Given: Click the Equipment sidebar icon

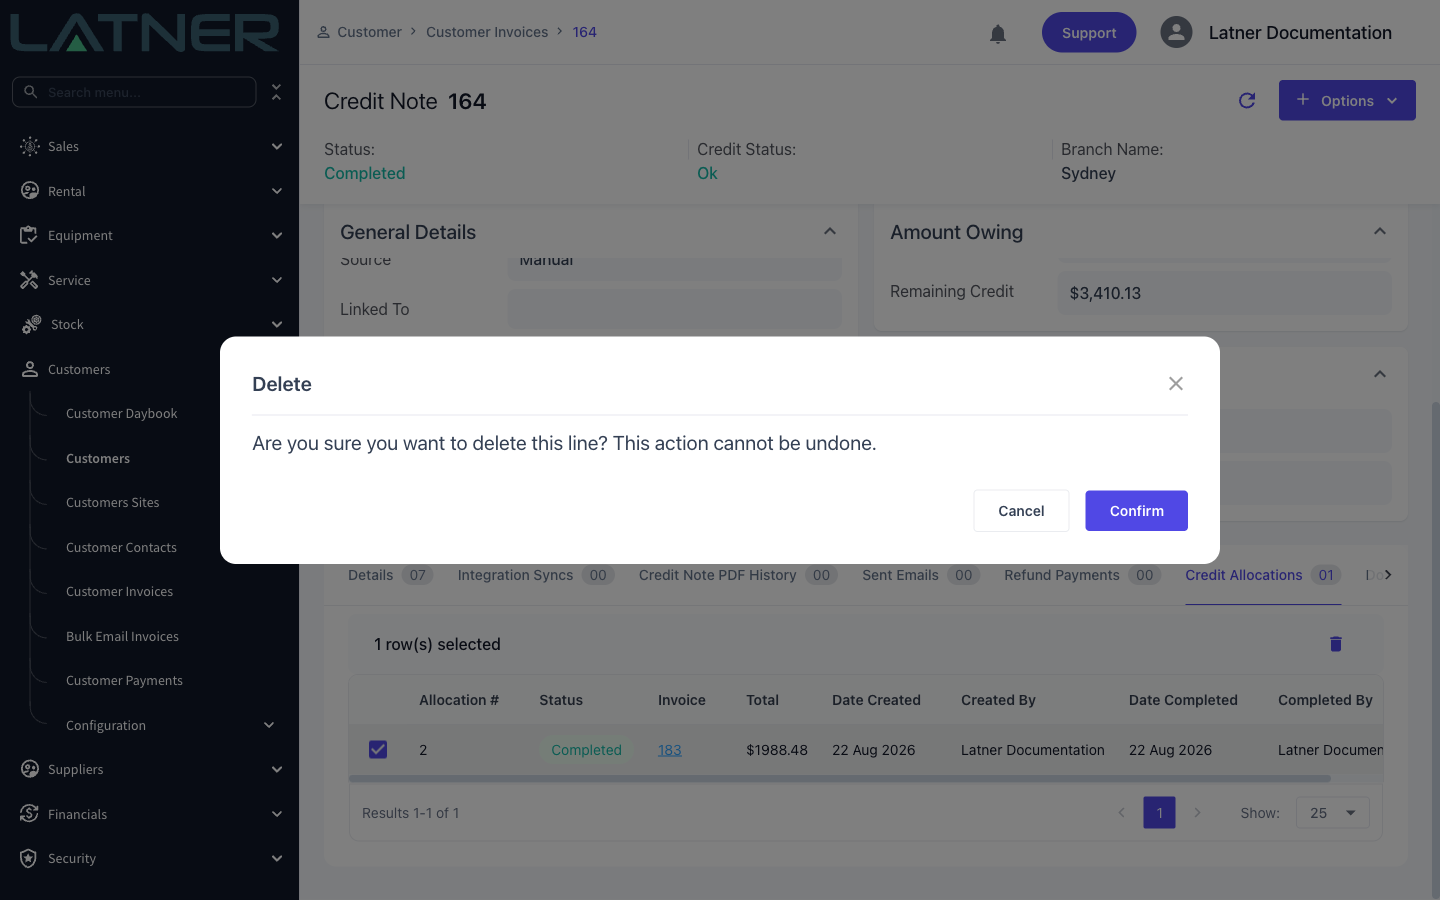Looking at the screenshot, I should point(29,235).
